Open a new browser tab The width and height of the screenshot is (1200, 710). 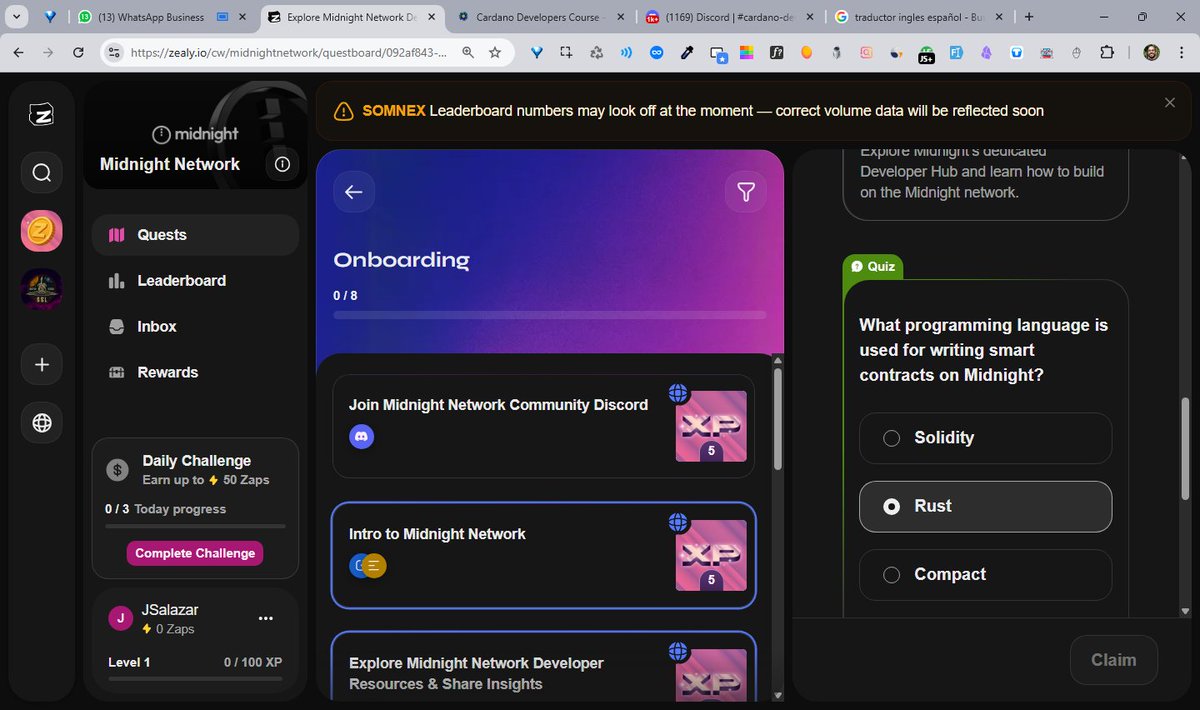point(1029,17)
